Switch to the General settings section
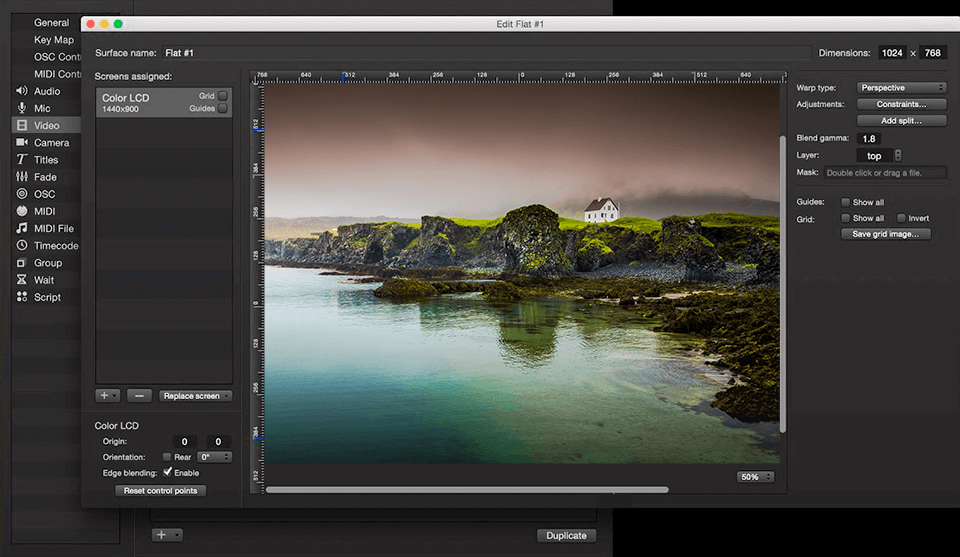This screenshot has height=557, width=960. (52, 22)
